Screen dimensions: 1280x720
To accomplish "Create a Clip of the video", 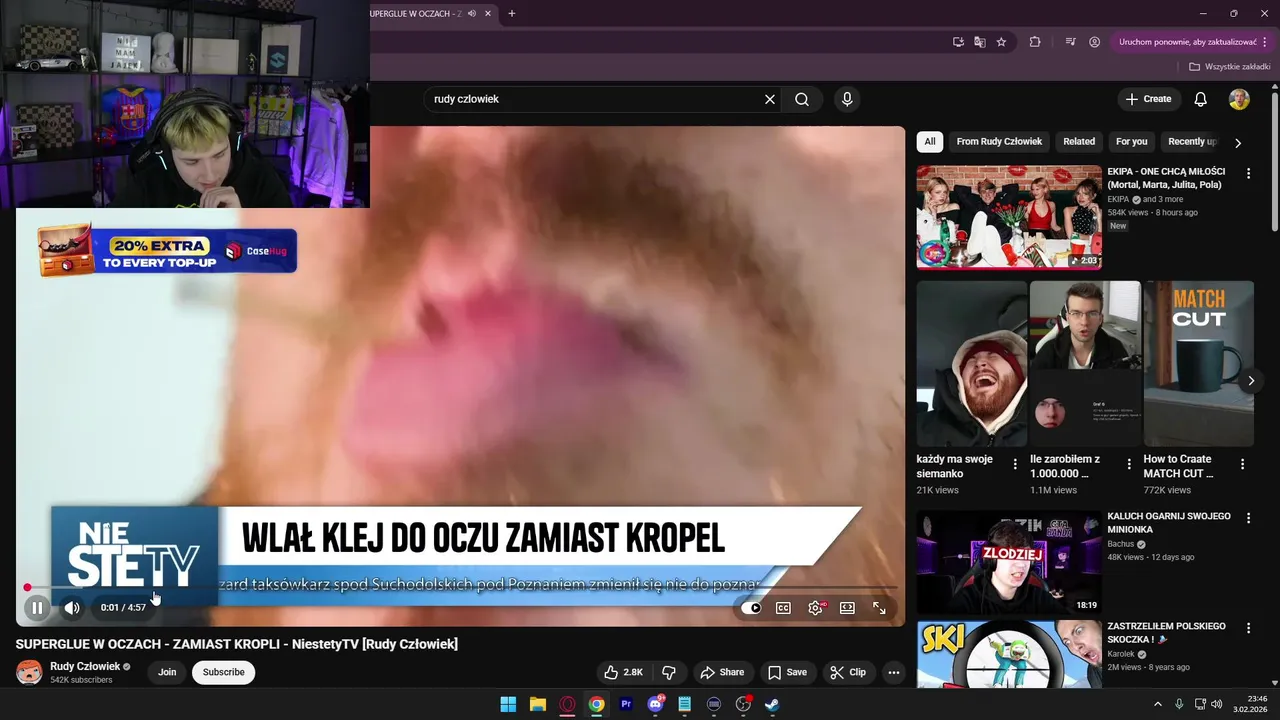I will click(848, 672).
